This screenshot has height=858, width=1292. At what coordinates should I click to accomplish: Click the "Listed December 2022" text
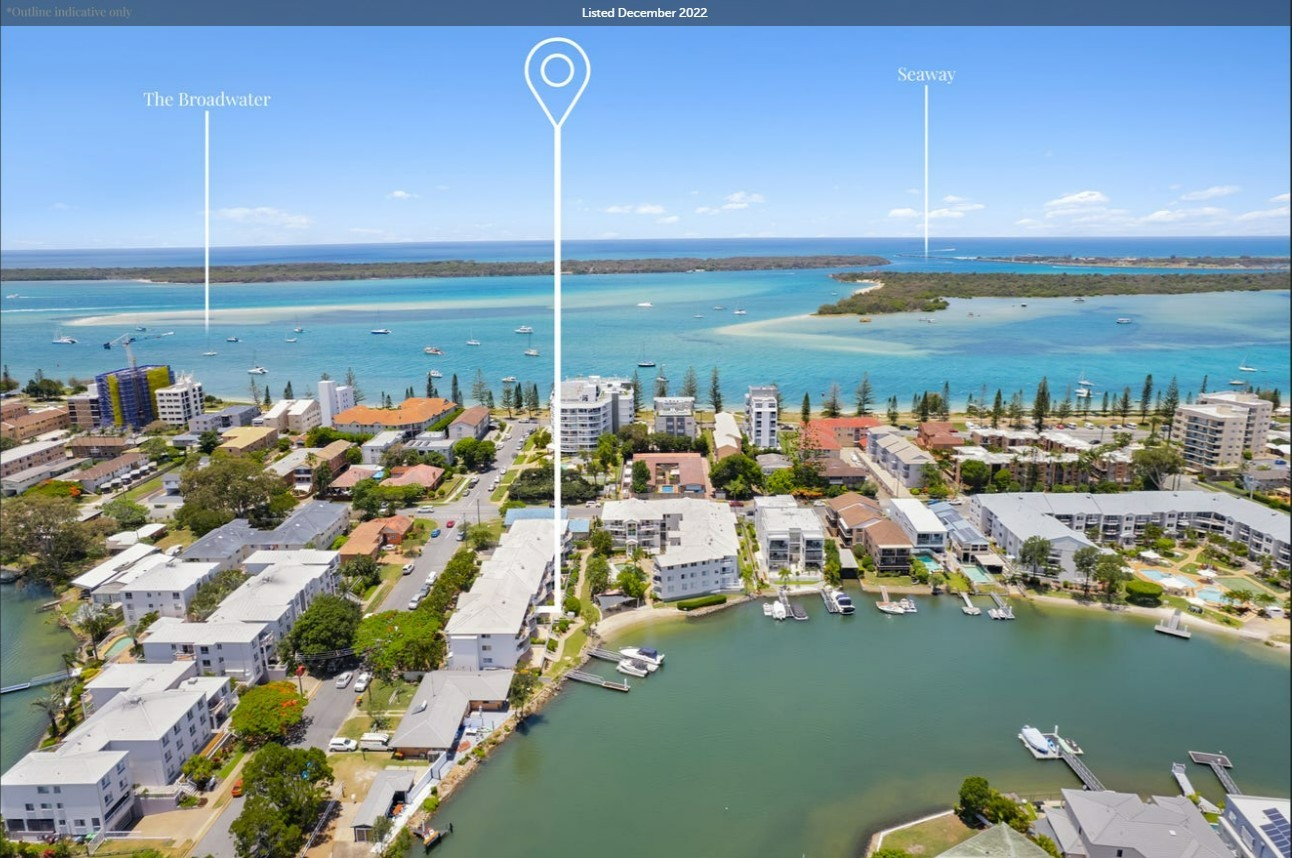pos(645,13)
